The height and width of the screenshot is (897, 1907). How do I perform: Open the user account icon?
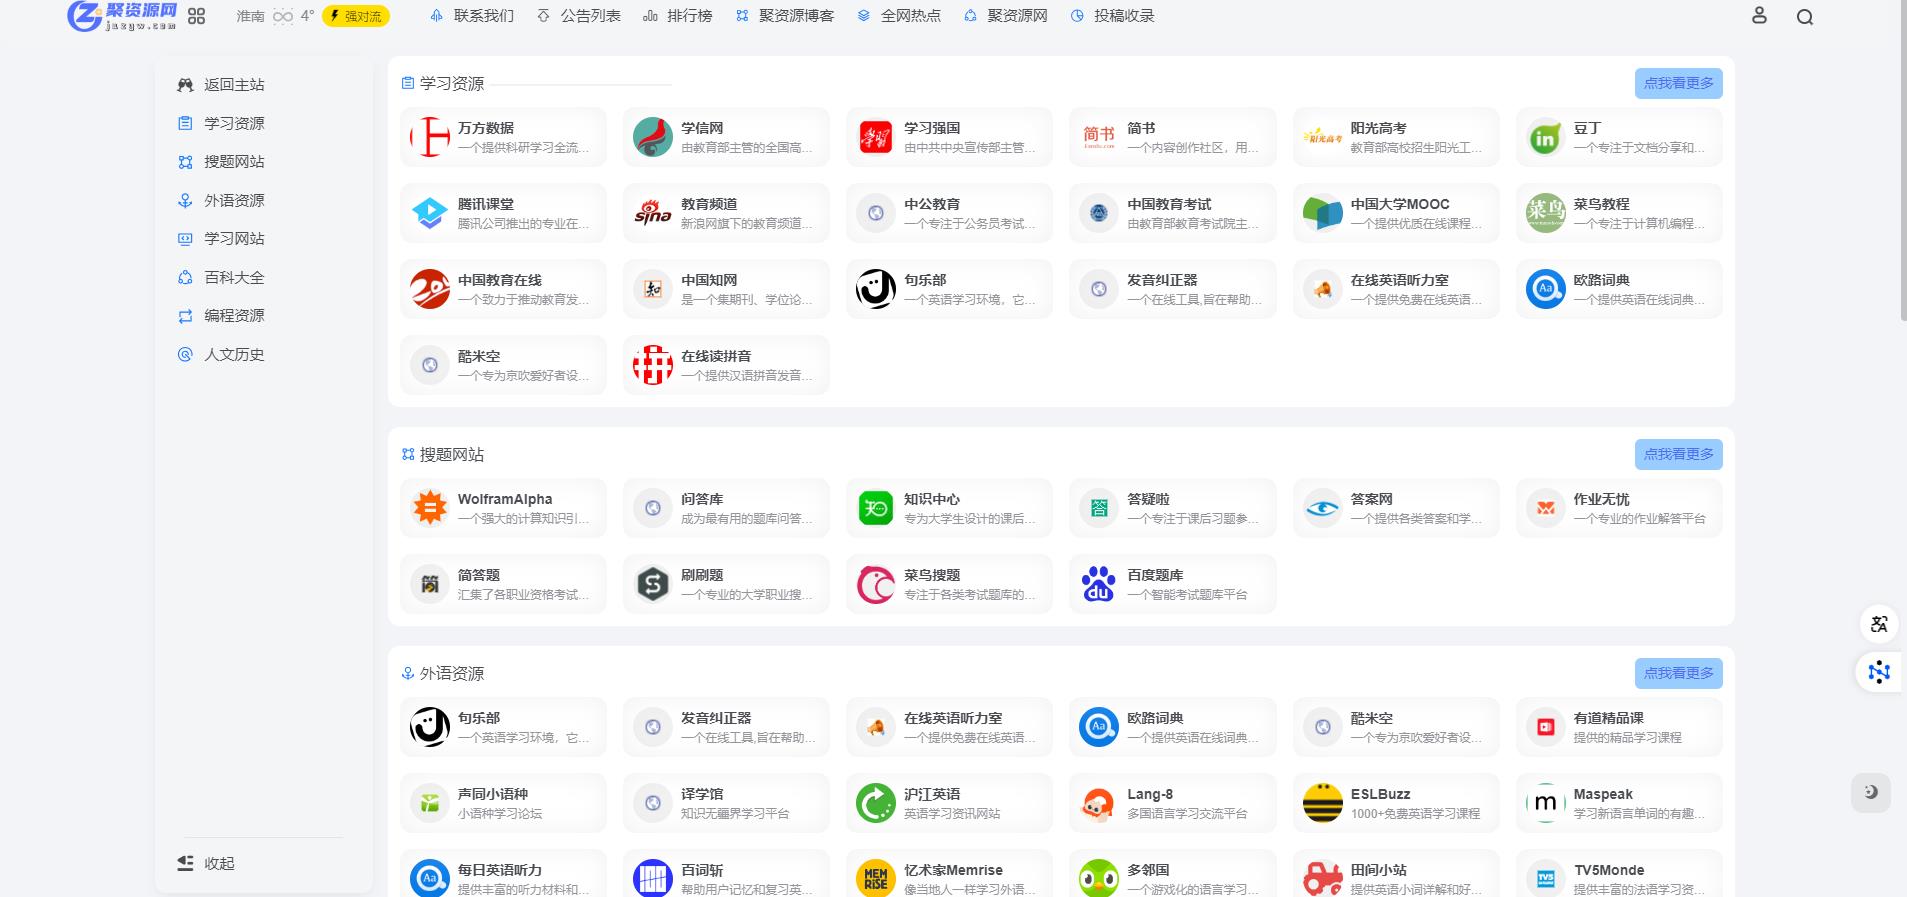tap(1759, 16)
